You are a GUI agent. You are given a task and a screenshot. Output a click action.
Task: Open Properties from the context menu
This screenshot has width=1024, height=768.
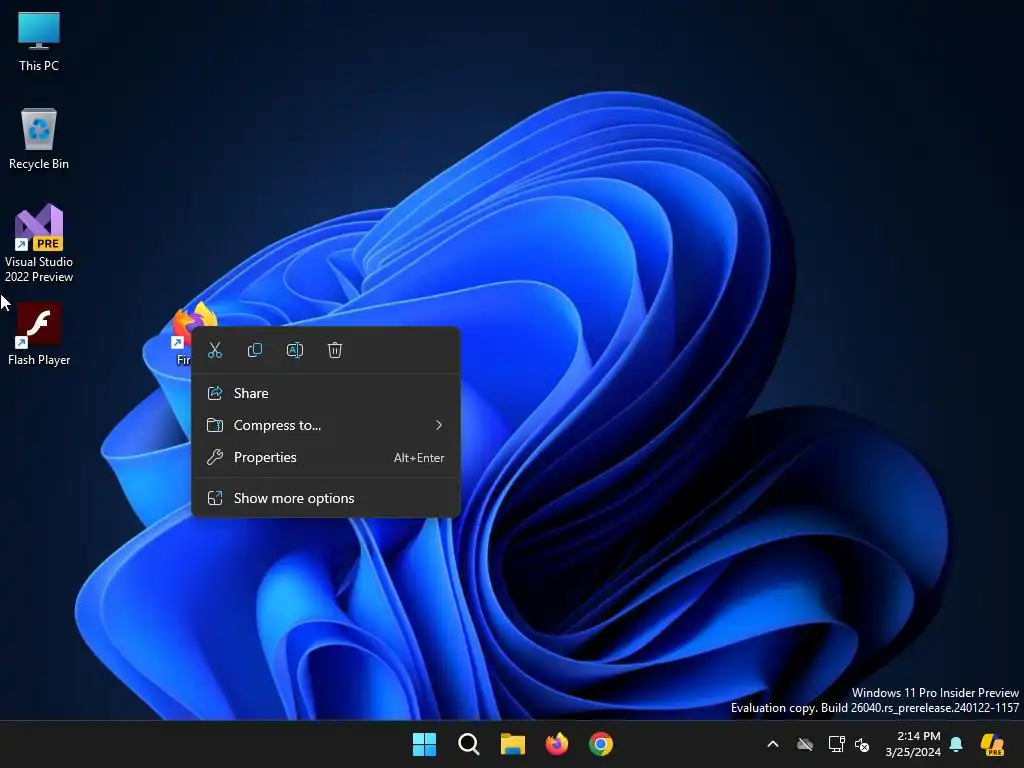click(x=325, y=457)
